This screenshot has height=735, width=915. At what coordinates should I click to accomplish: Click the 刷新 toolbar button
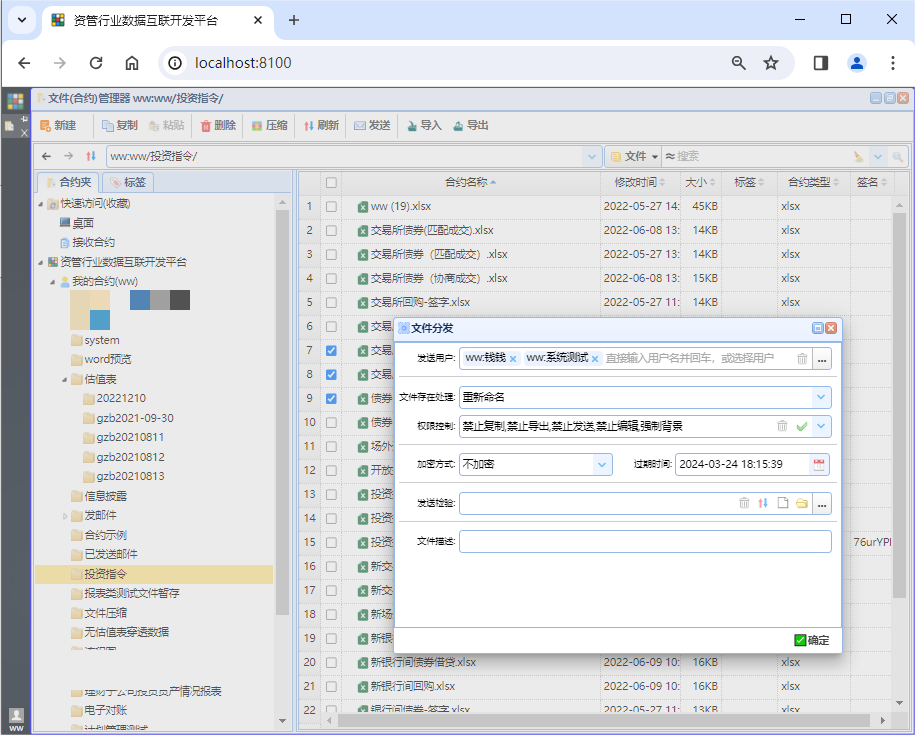pyautogui.click(x=321, y=125)
